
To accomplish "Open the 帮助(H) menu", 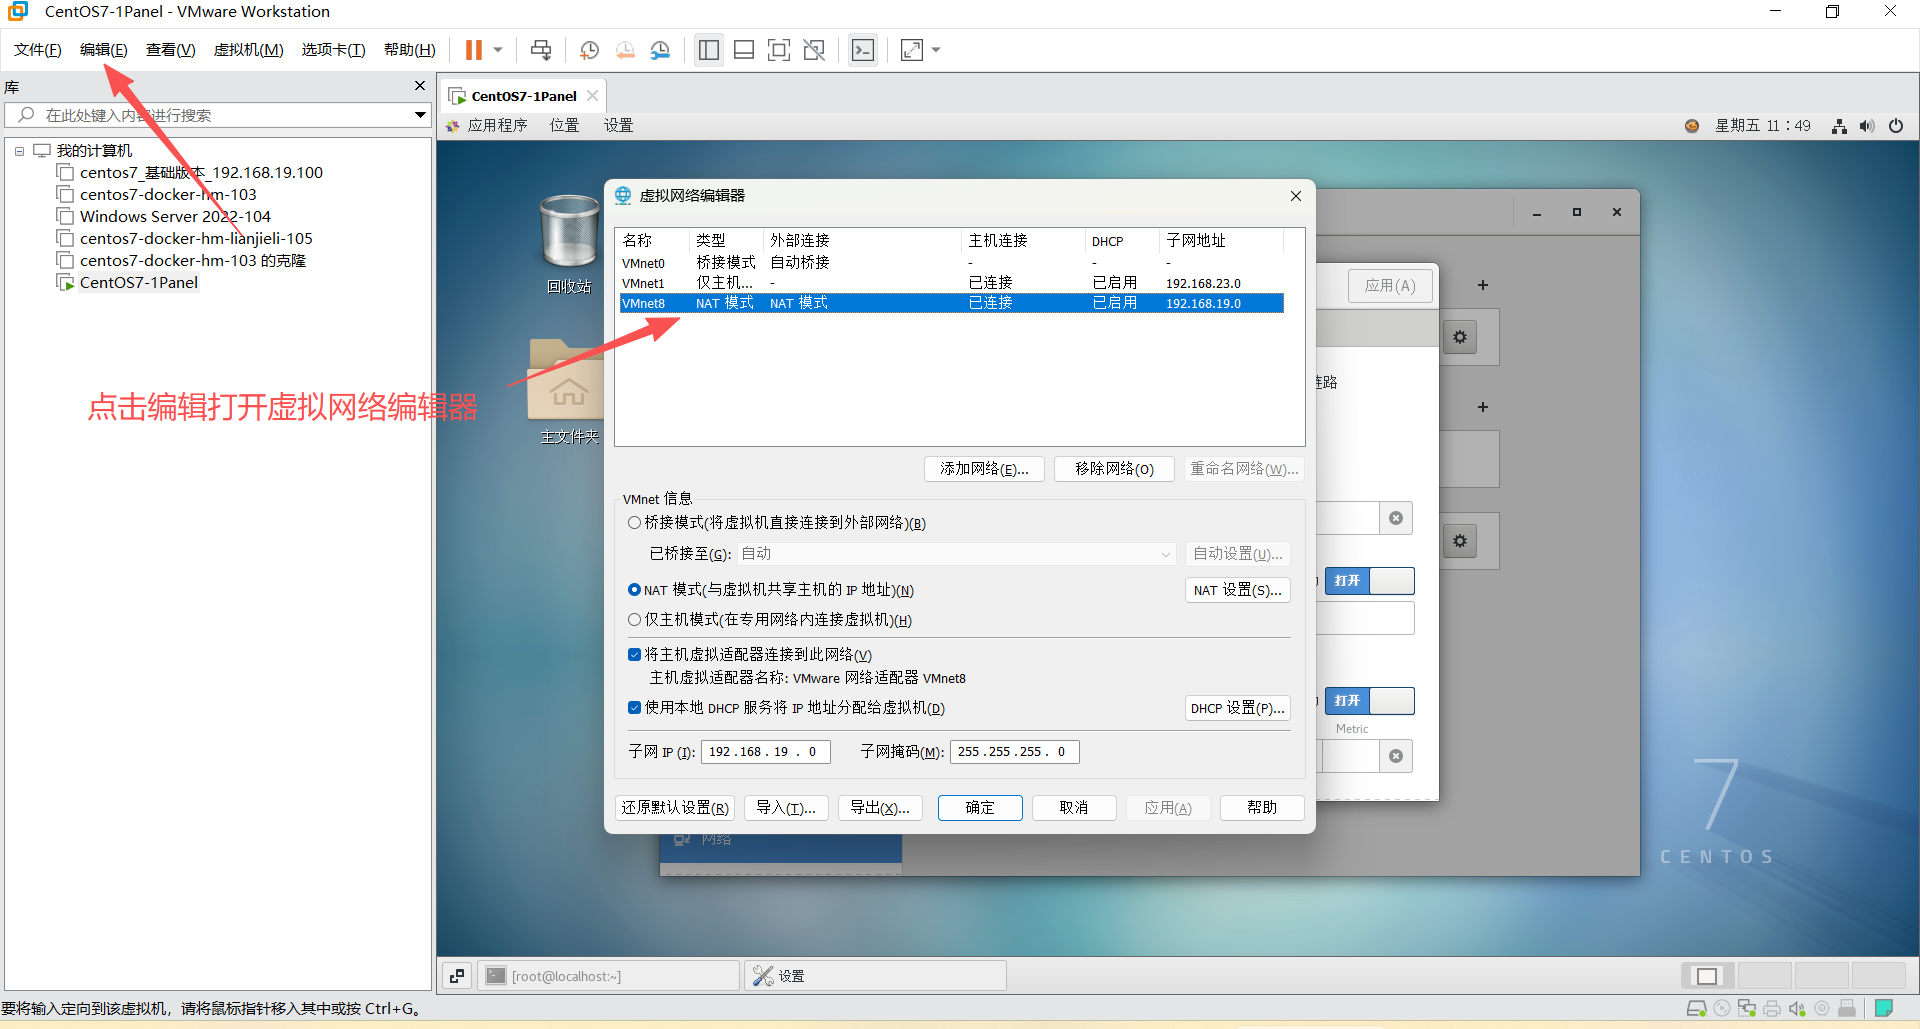I will (410, 50).
